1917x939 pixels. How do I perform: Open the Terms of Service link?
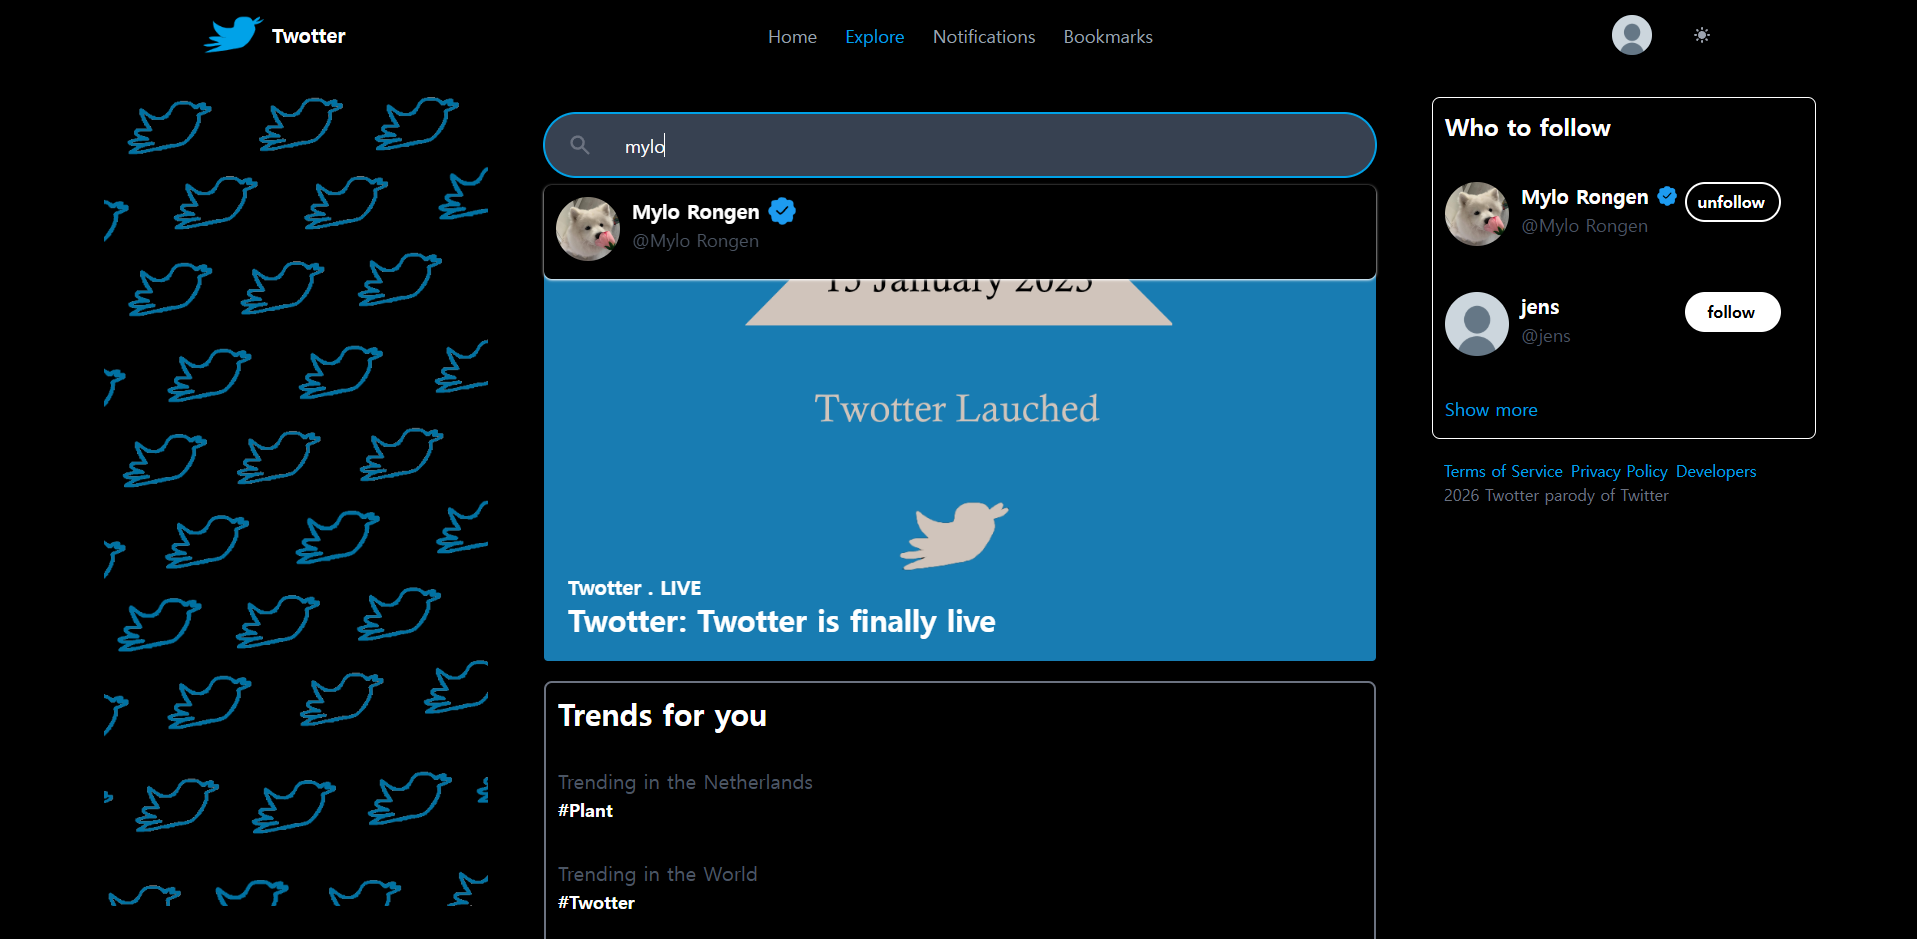pos(1502,472)
